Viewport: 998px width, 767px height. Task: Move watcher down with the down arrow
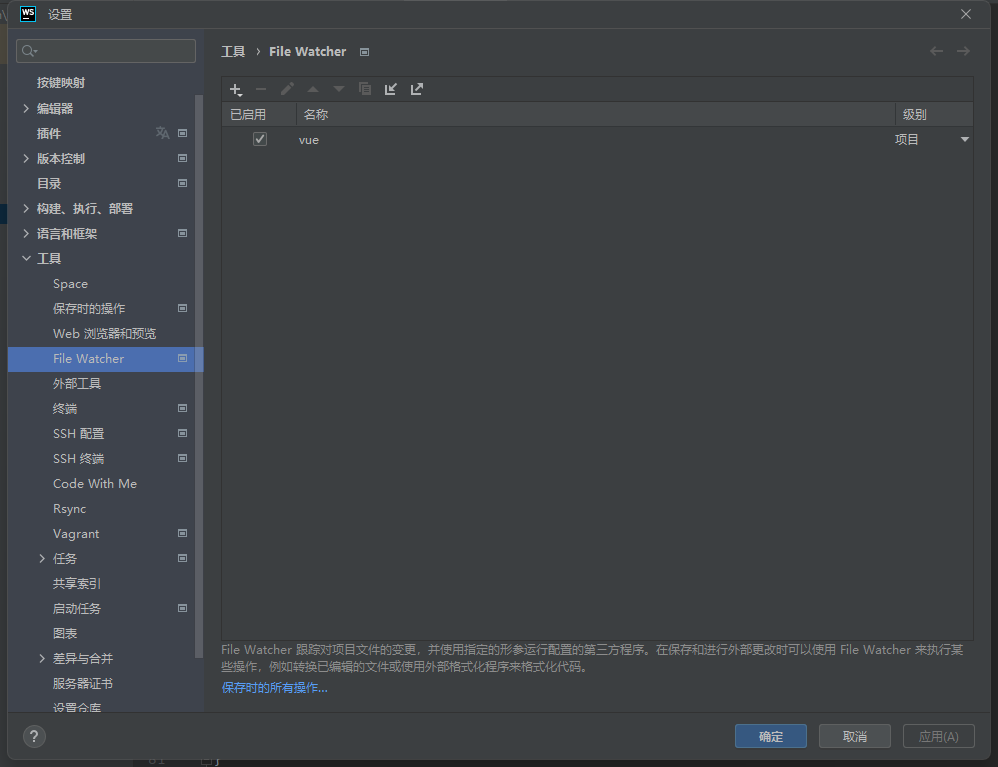coord(339,89)
